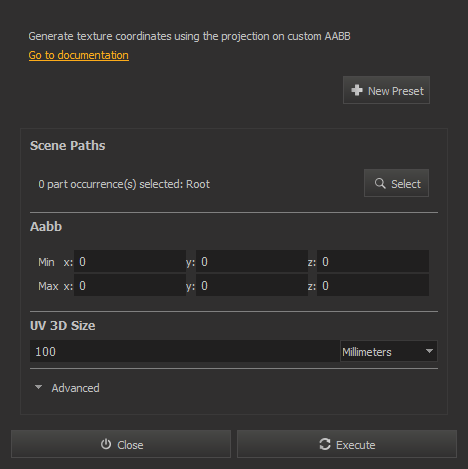This screenshot has height=469, width=468.
Task: Click the Select text of the scene paths button
Action: [406, 184]
